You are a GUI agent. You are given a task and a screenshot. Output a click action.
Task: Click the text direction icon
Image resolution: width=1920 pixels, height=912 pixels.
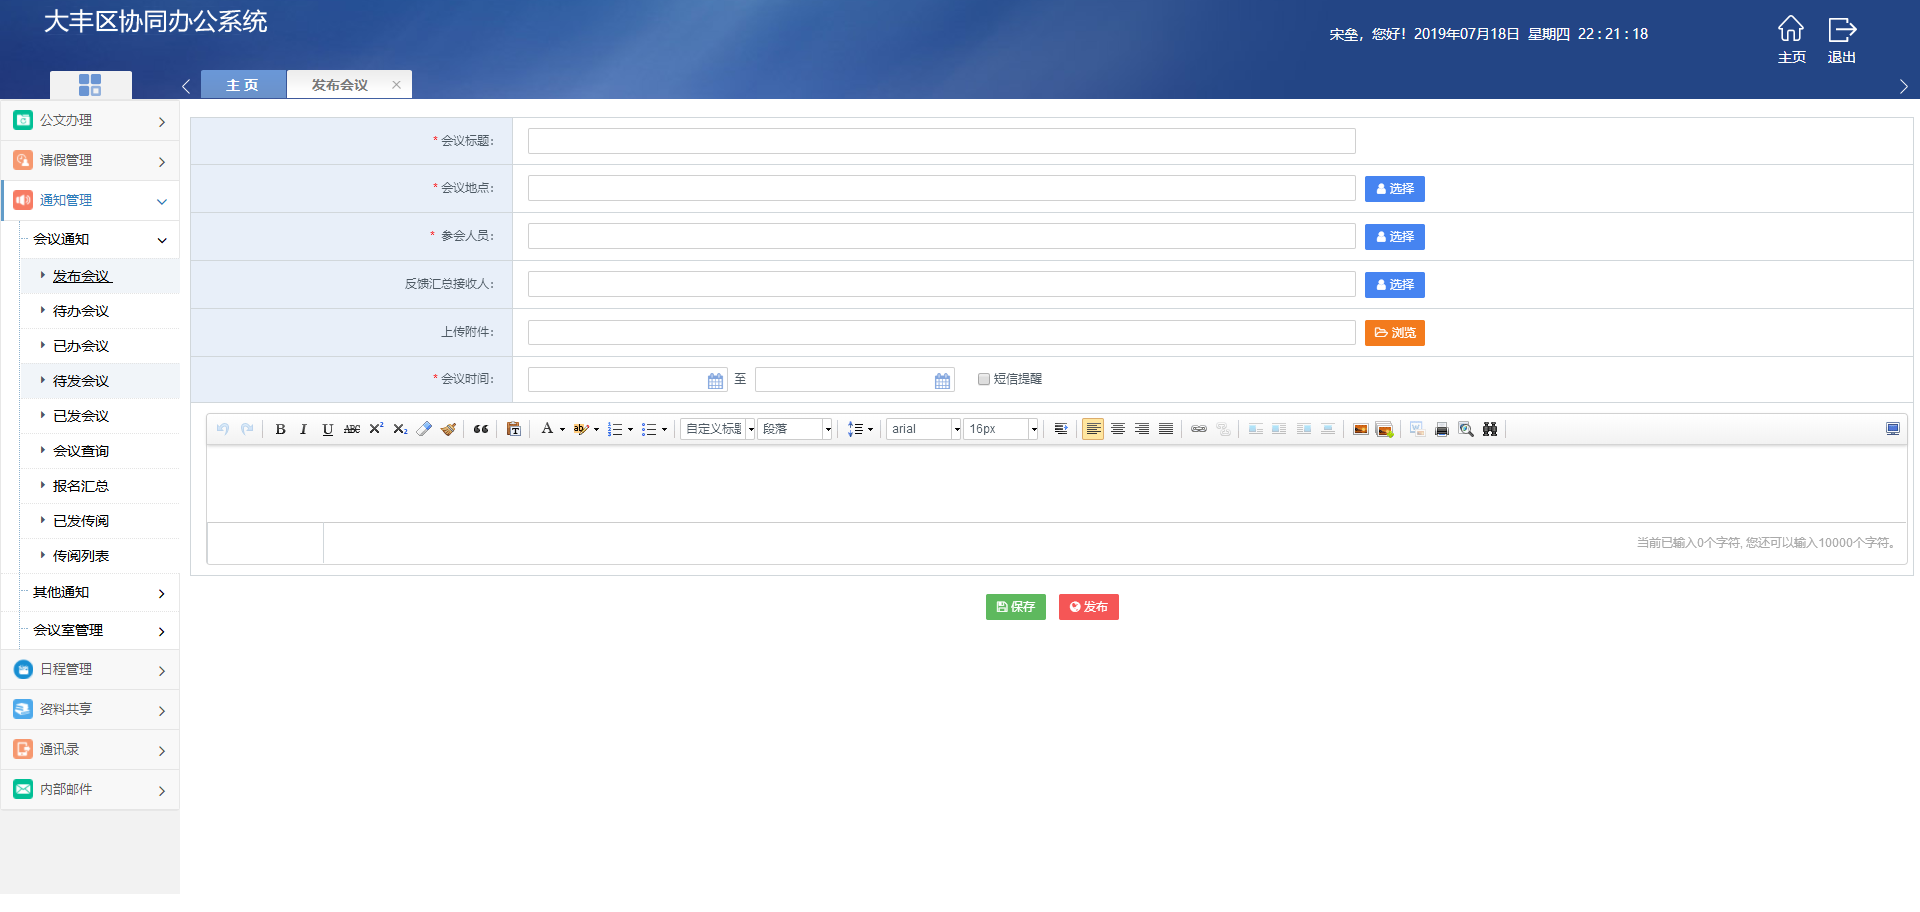point(1061,429)
